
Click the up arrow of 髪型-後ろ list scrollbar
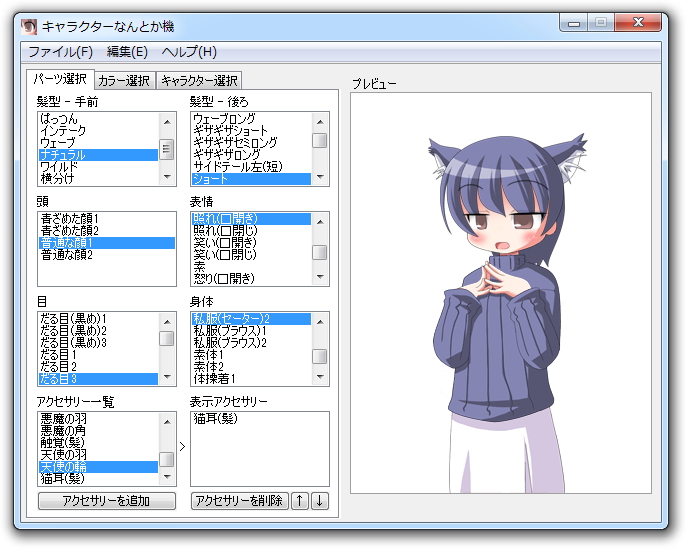coord(320,122)
